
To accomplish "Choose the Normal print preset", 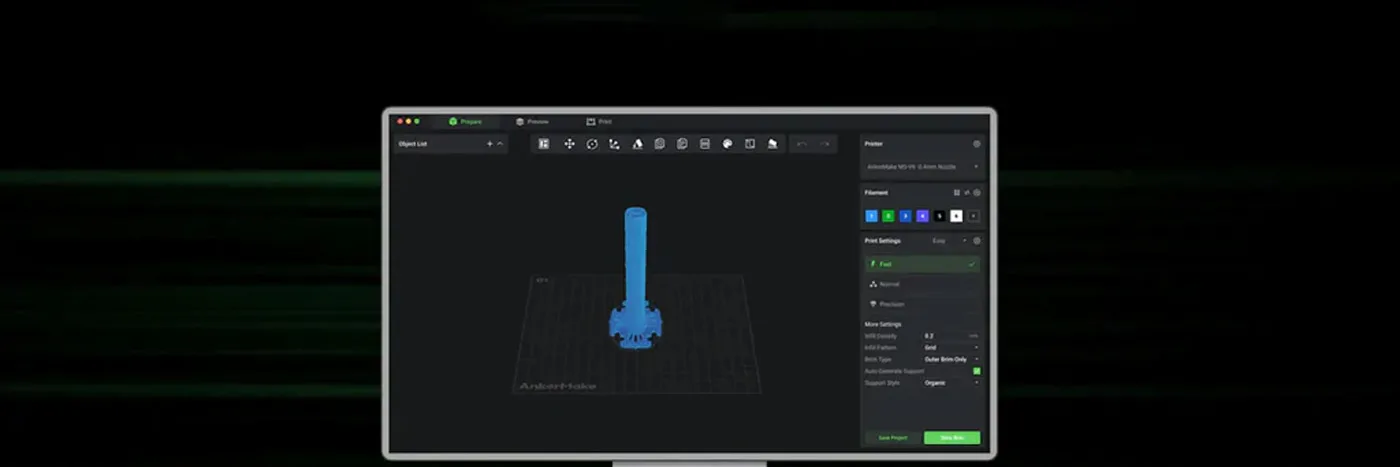I will tap(922, 284).
